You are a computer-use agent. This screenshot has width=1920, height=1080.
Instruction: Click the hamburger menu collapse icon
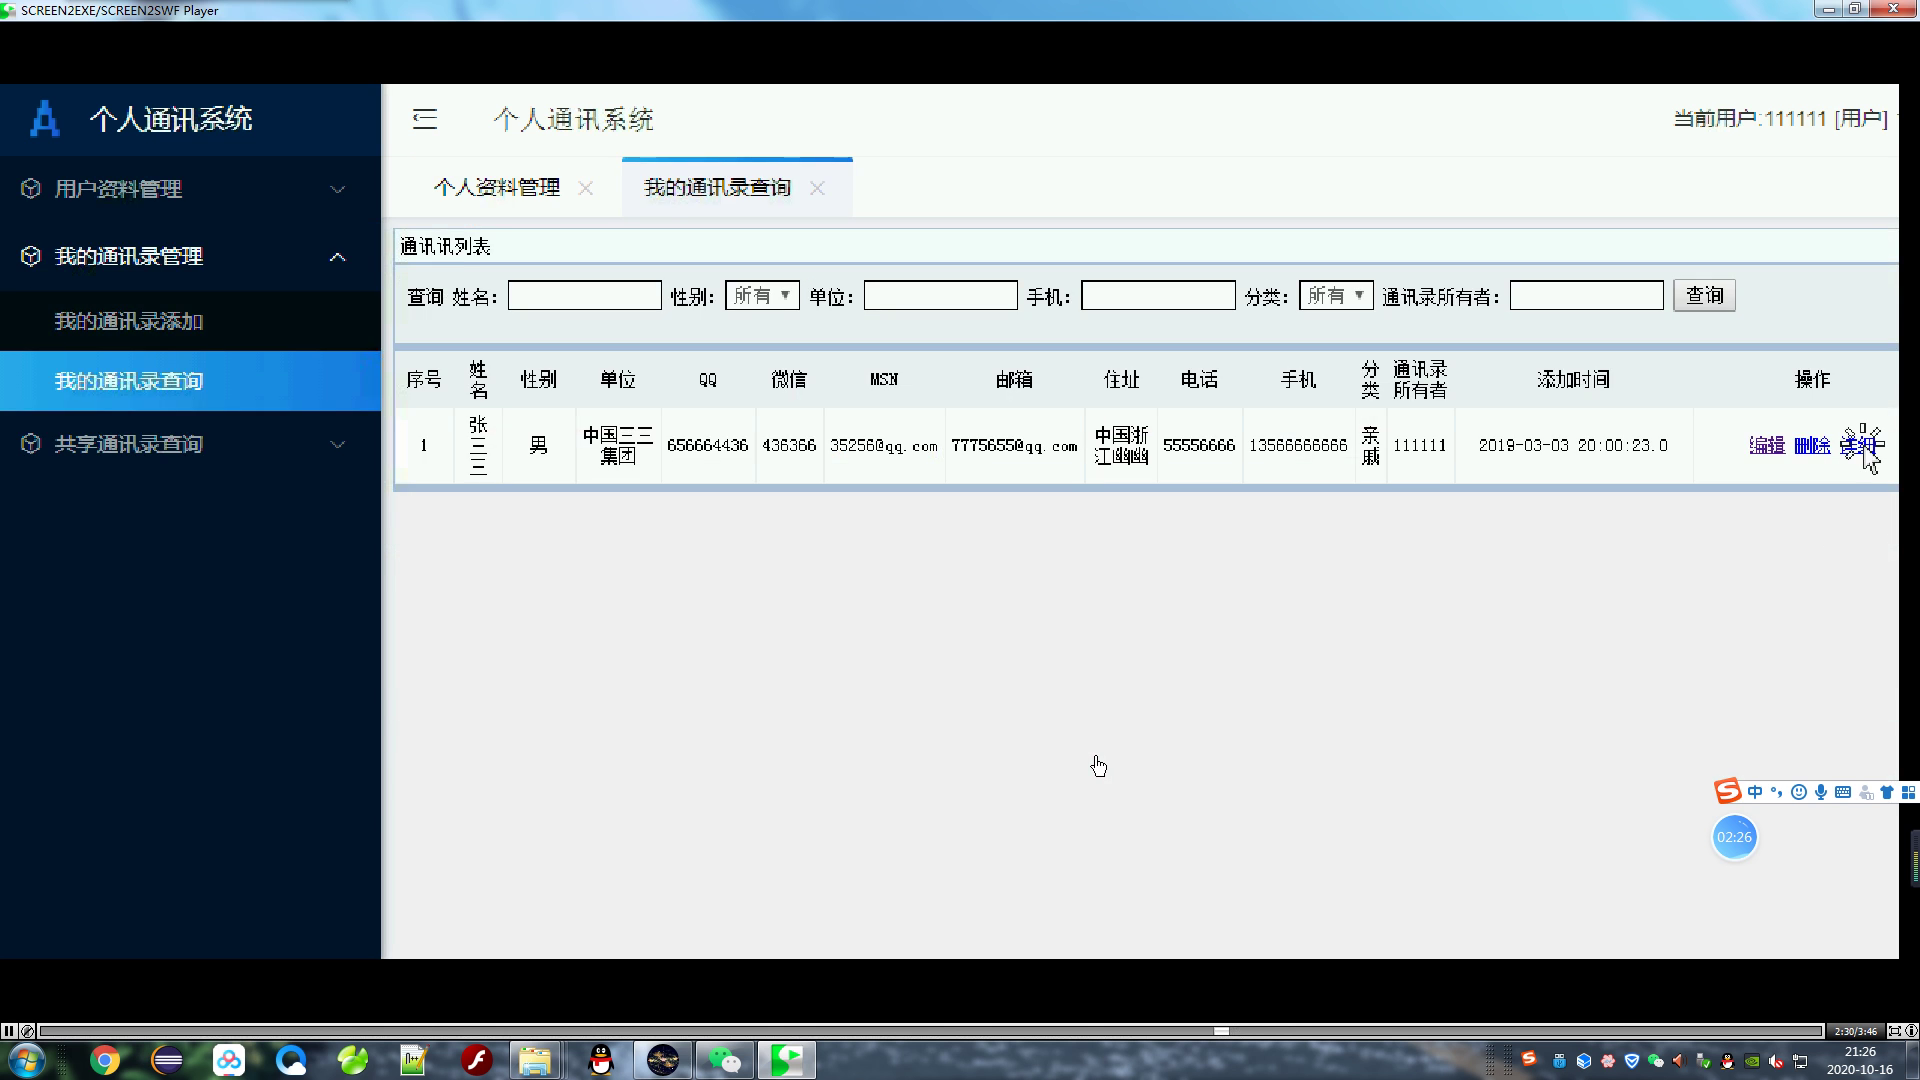pos(425,119)
